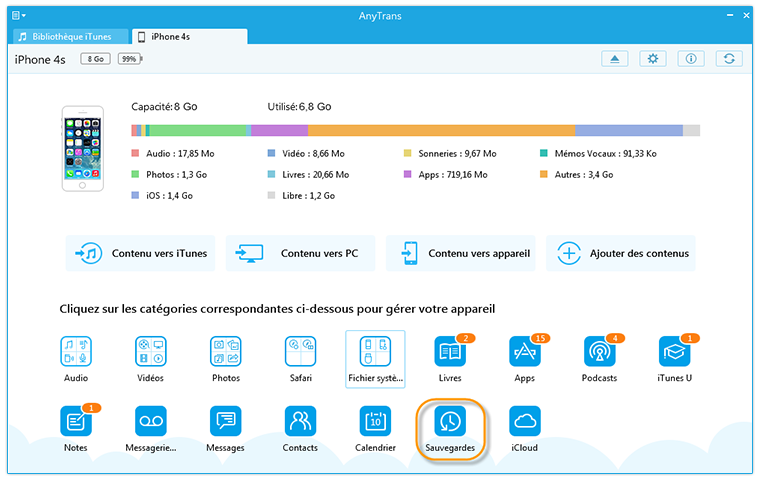Click the Apps color legend swatch
Viewport: 760px width, 481px height.
408,174
